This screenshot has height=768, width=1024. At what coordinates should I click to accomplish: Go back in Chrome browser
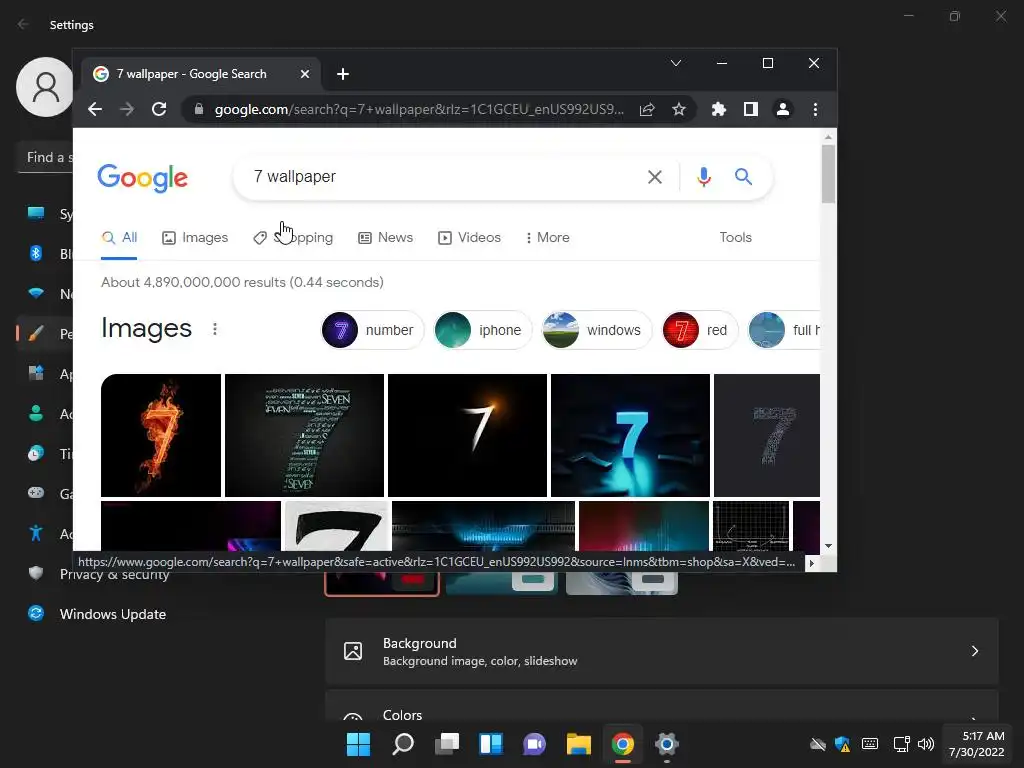point(95,109)
